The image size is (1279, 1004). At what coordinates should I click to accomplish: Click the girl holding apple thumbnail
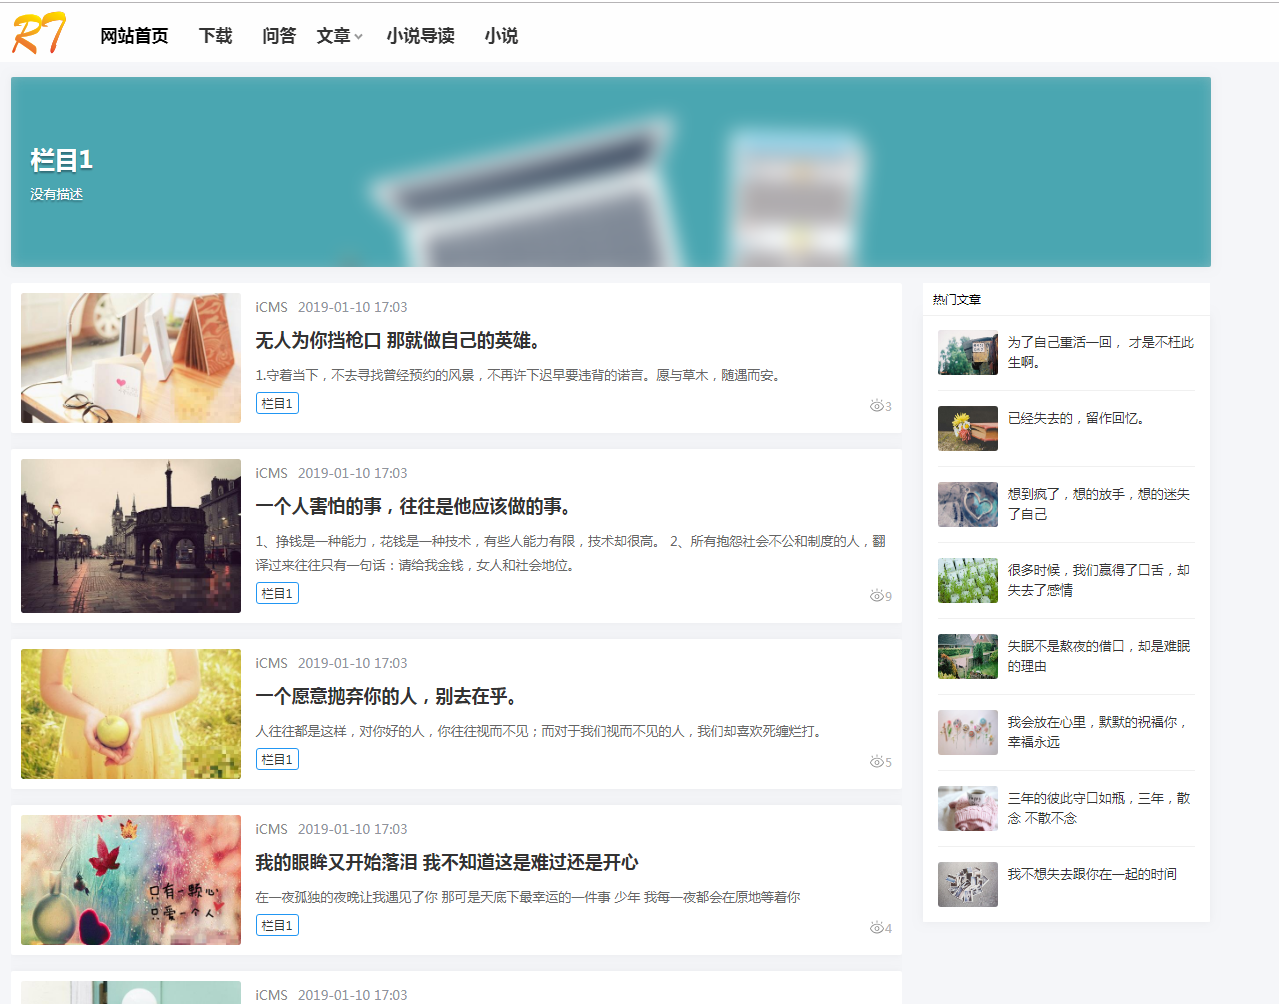[x=131, y=714]
